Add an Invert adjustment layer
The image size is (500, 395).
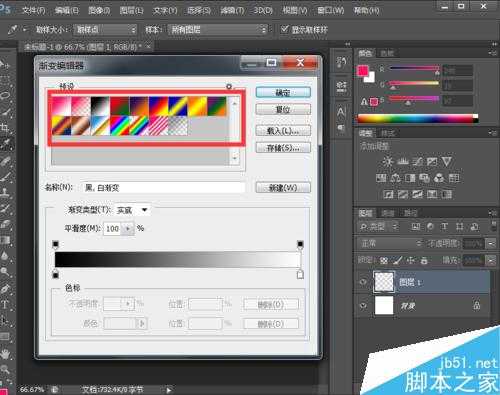pyautogui.click(x=388, y=194)
